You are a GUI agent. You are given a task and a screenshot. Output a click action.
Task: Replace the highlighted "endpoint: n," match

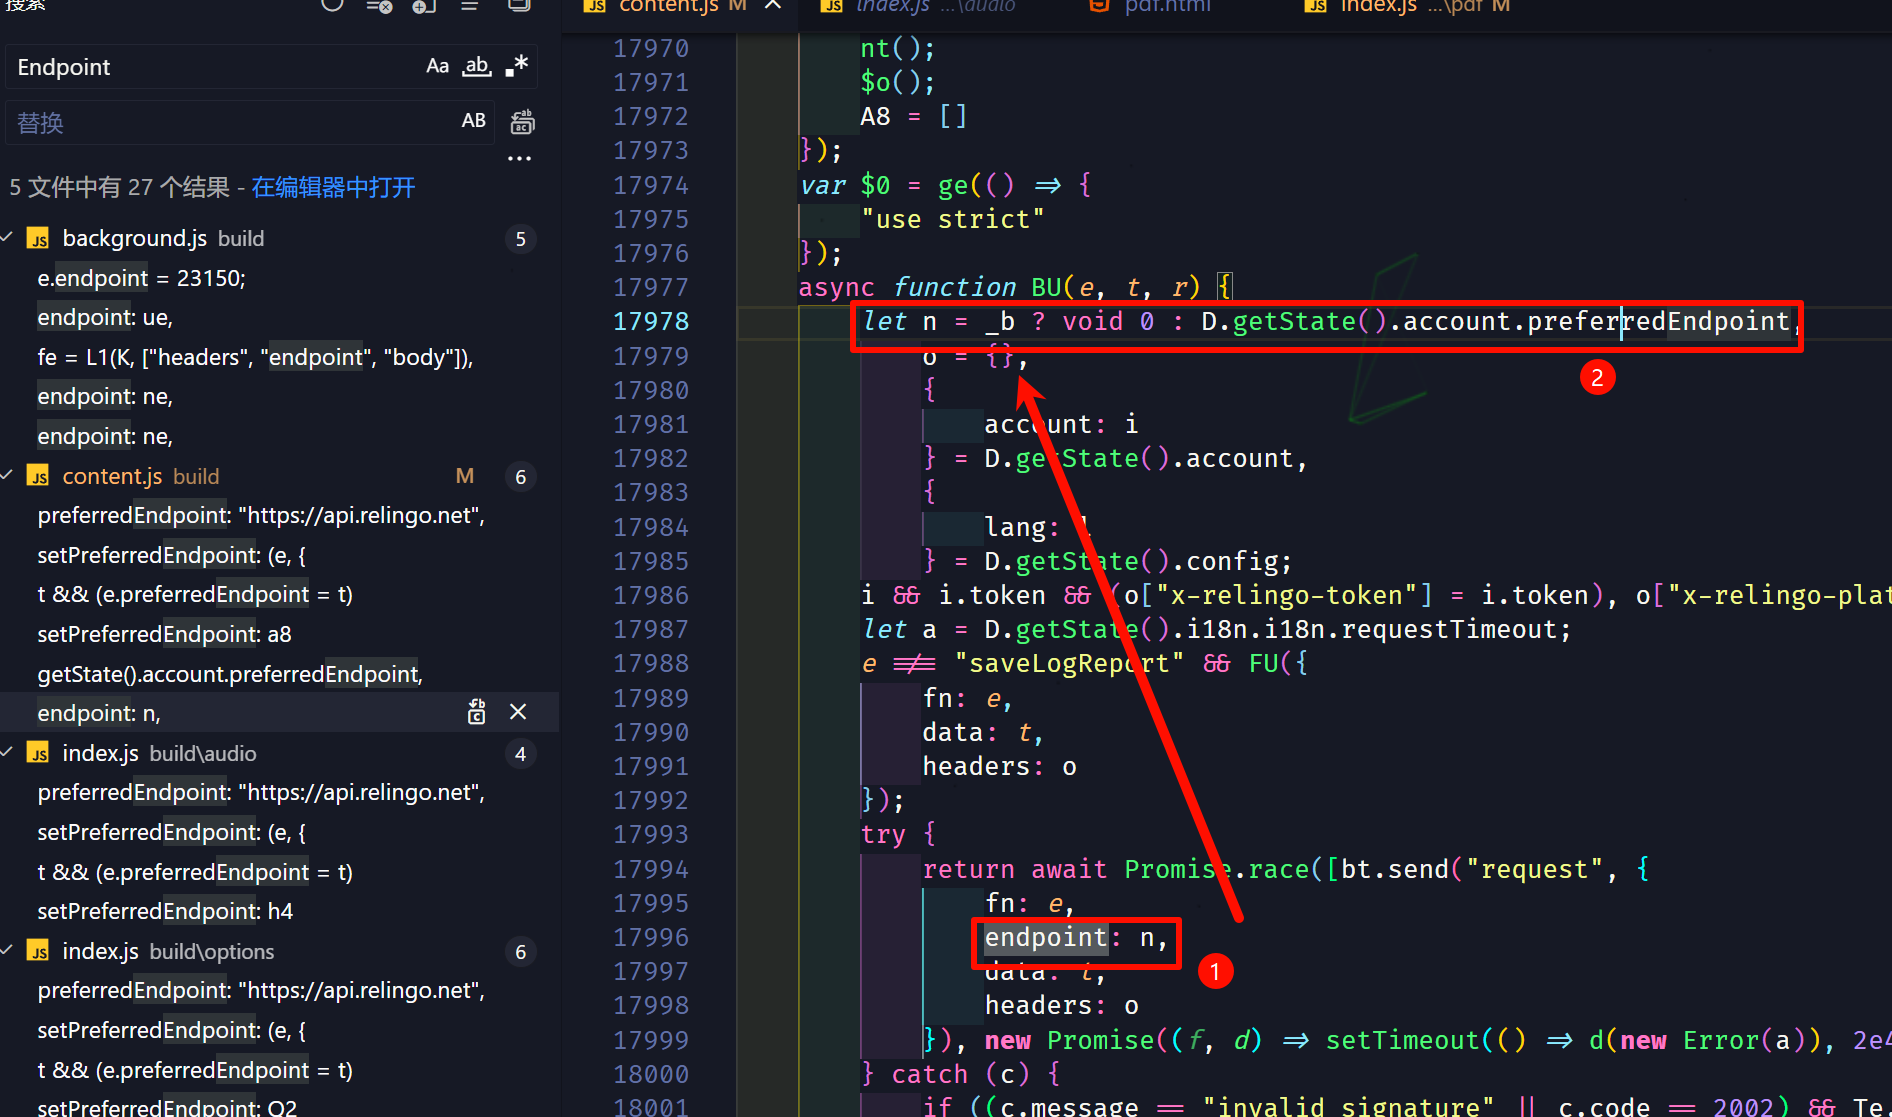476,712
